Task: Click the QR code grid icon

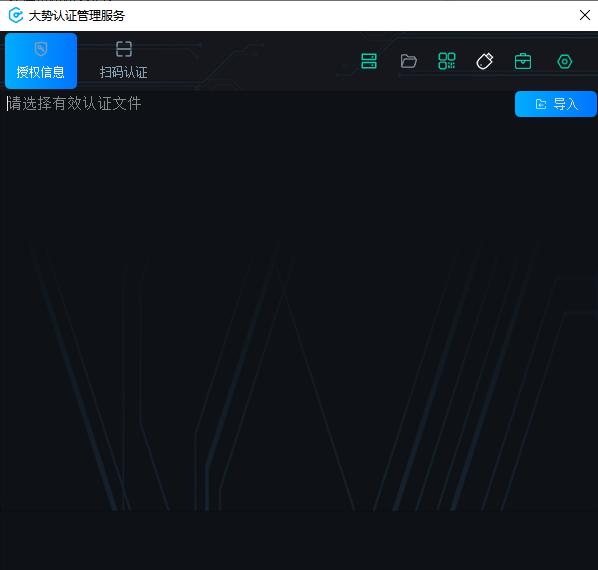Action: [447, 61]
